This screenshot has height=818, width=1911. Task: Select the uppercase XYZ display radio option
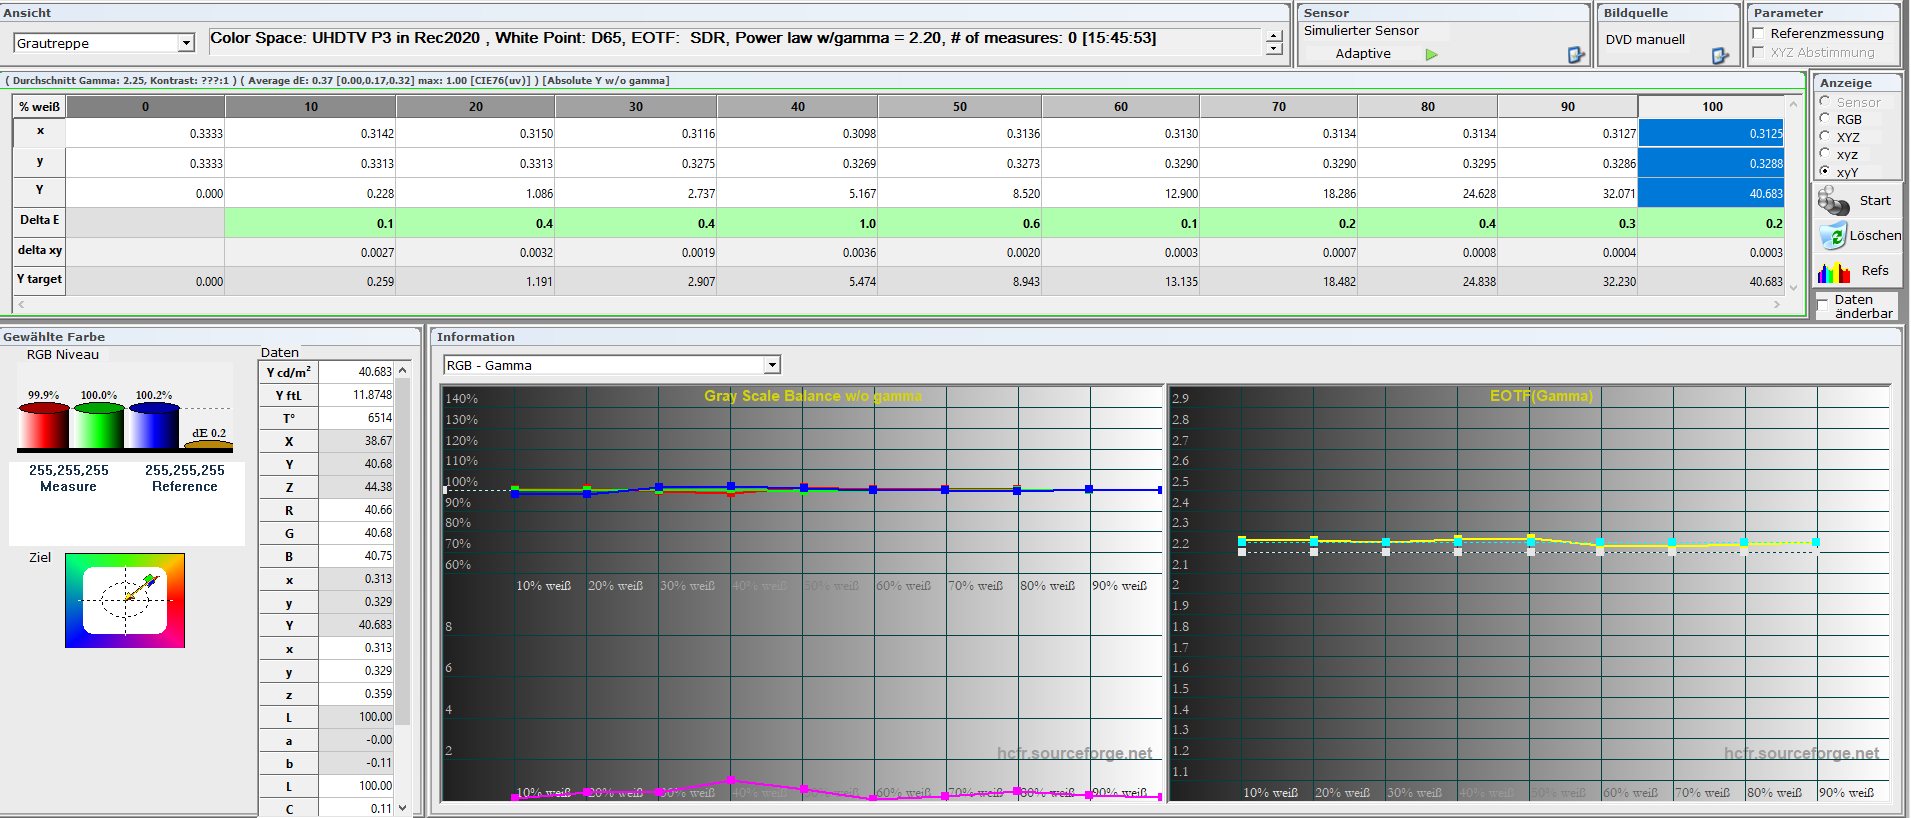(1825, 137)
